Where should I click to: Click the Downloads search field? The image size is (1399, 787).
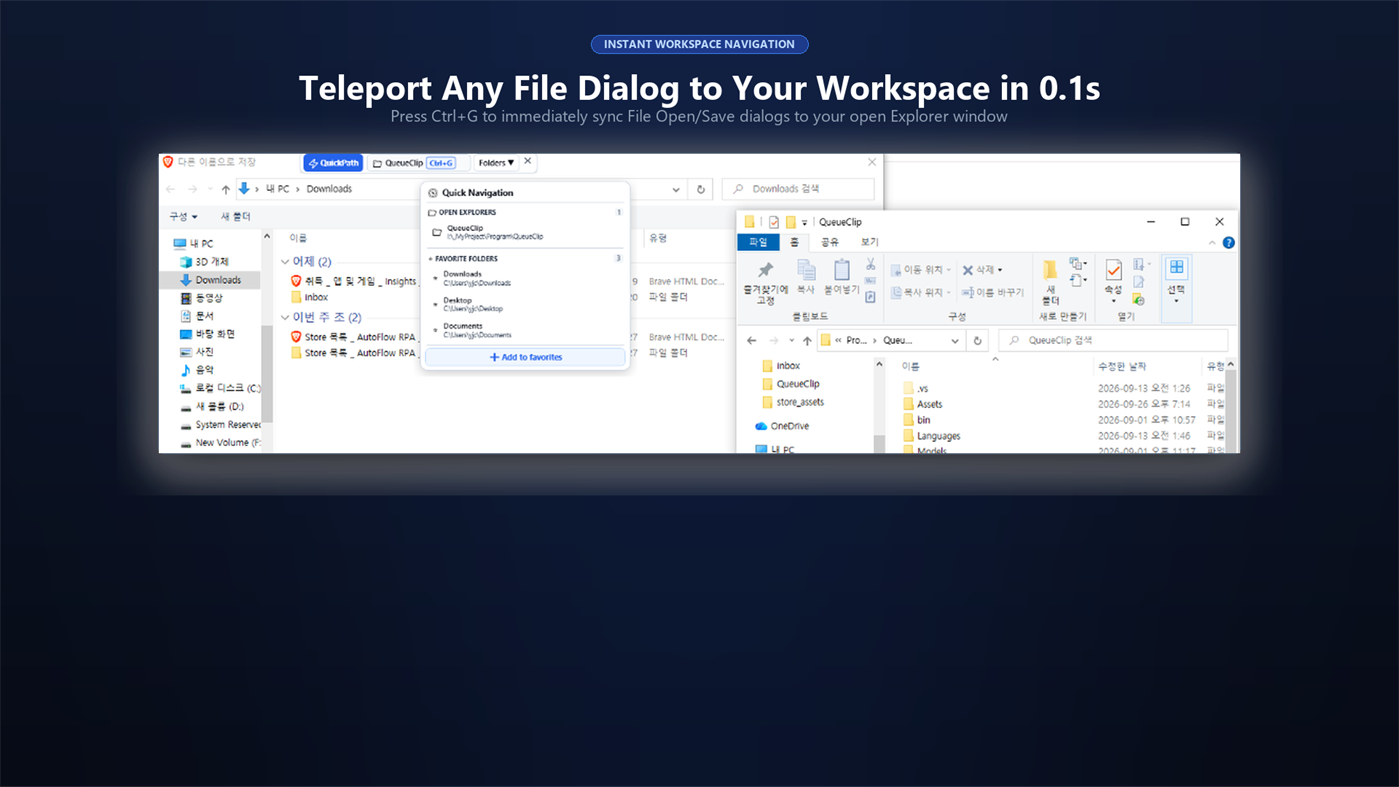coord(798,189)
